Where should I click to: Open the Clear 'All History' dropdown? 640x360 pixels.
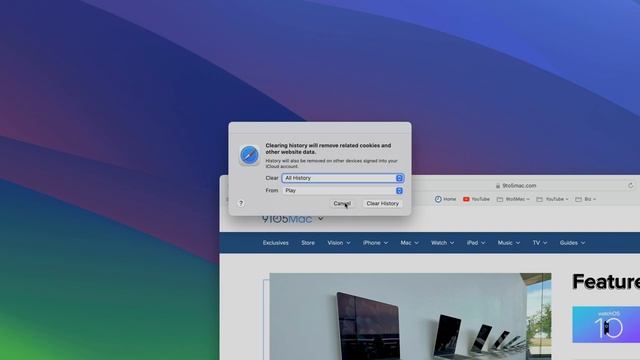[343, 178]
